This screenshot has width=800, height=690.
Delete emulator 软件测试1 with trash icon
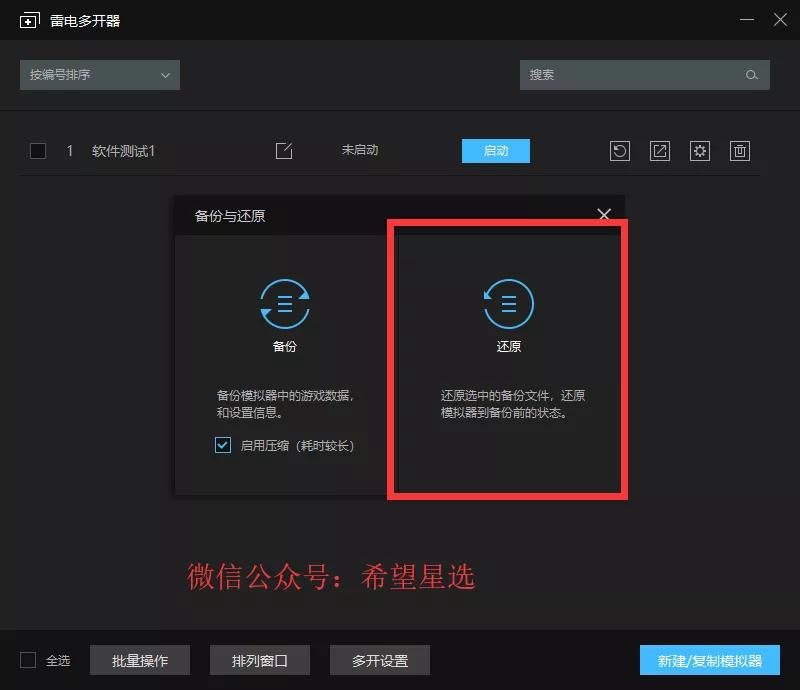[x=740, y=151]
